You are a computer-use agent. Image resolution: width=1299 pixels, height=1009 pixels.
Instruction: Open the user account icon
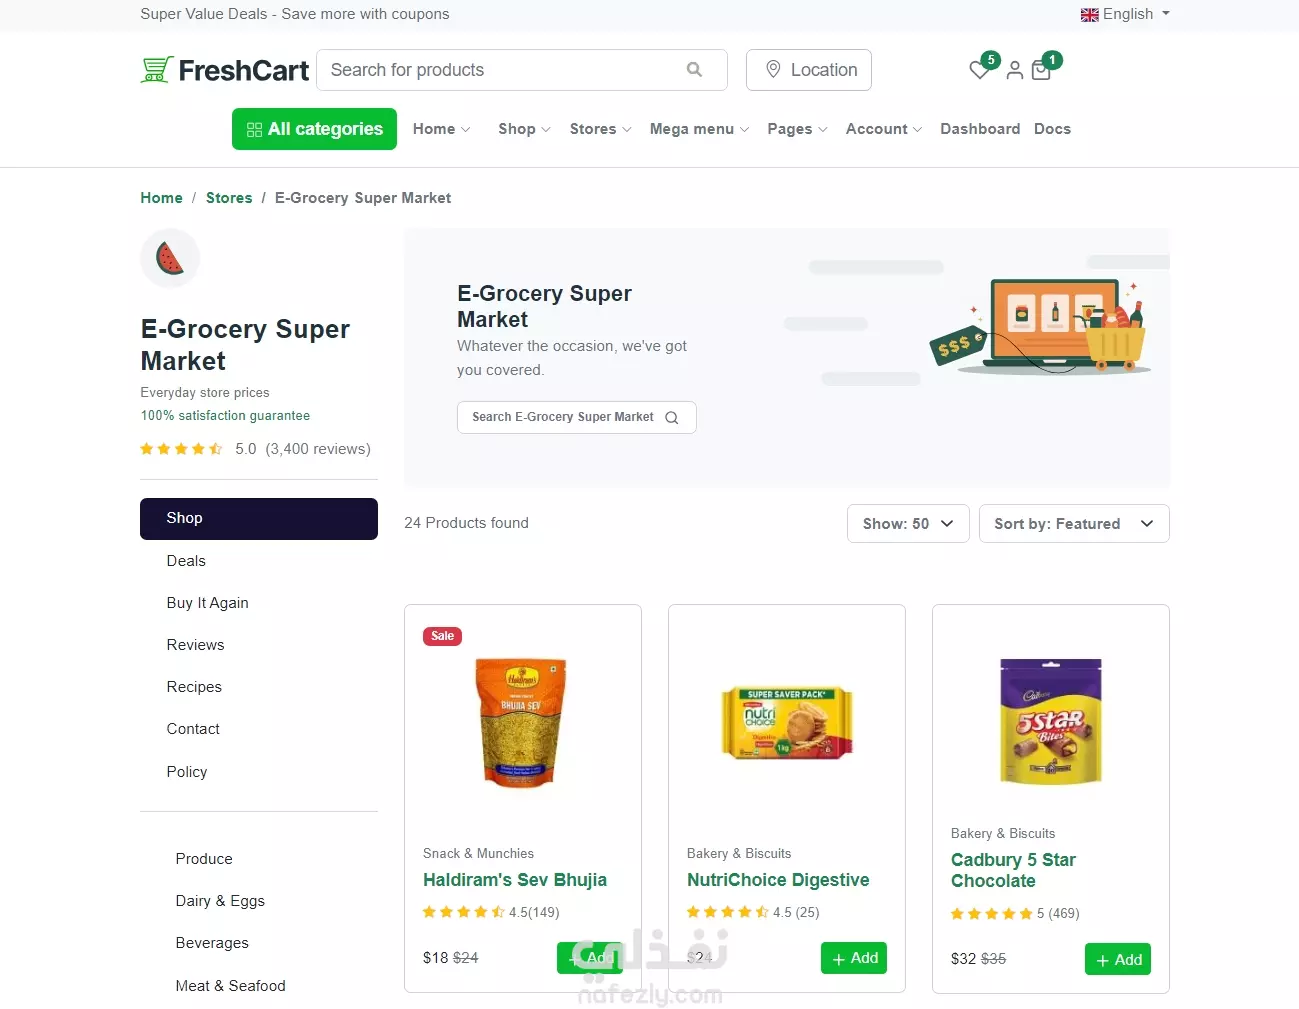1014,70
